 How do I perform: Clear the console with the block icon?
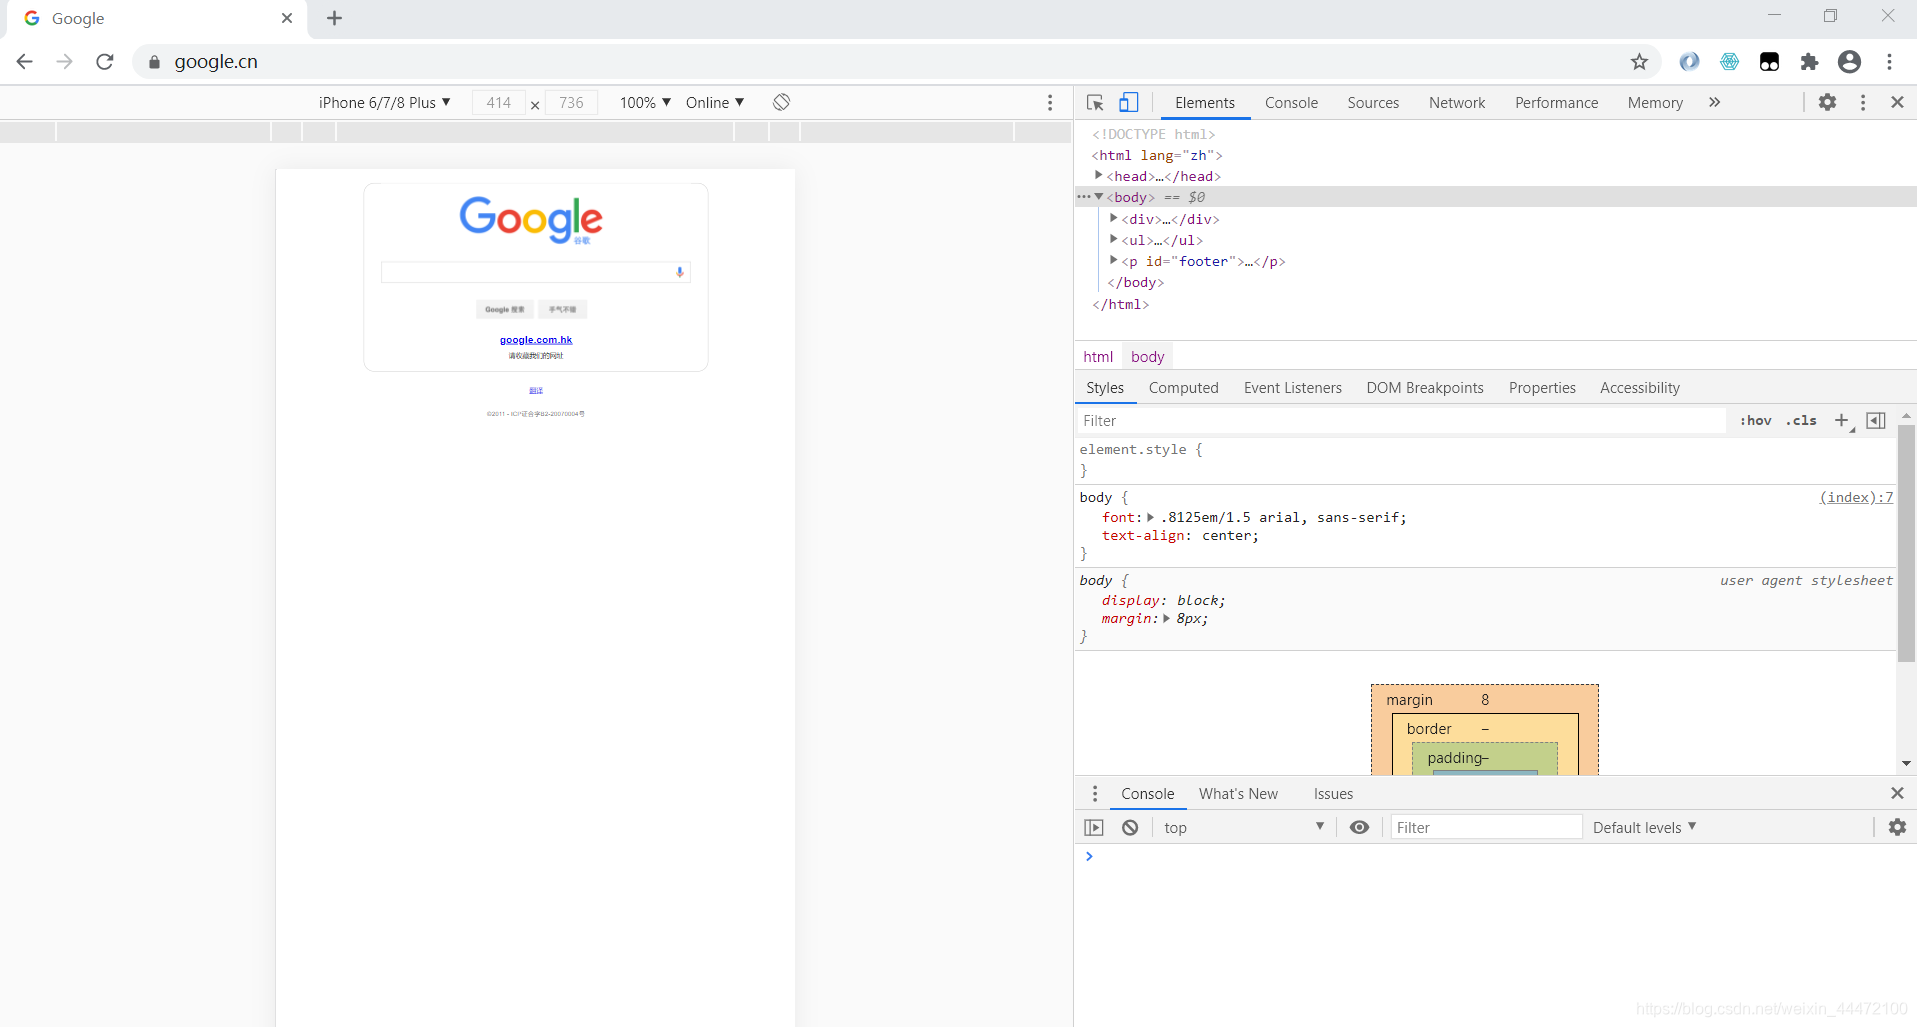(1130, 827)
